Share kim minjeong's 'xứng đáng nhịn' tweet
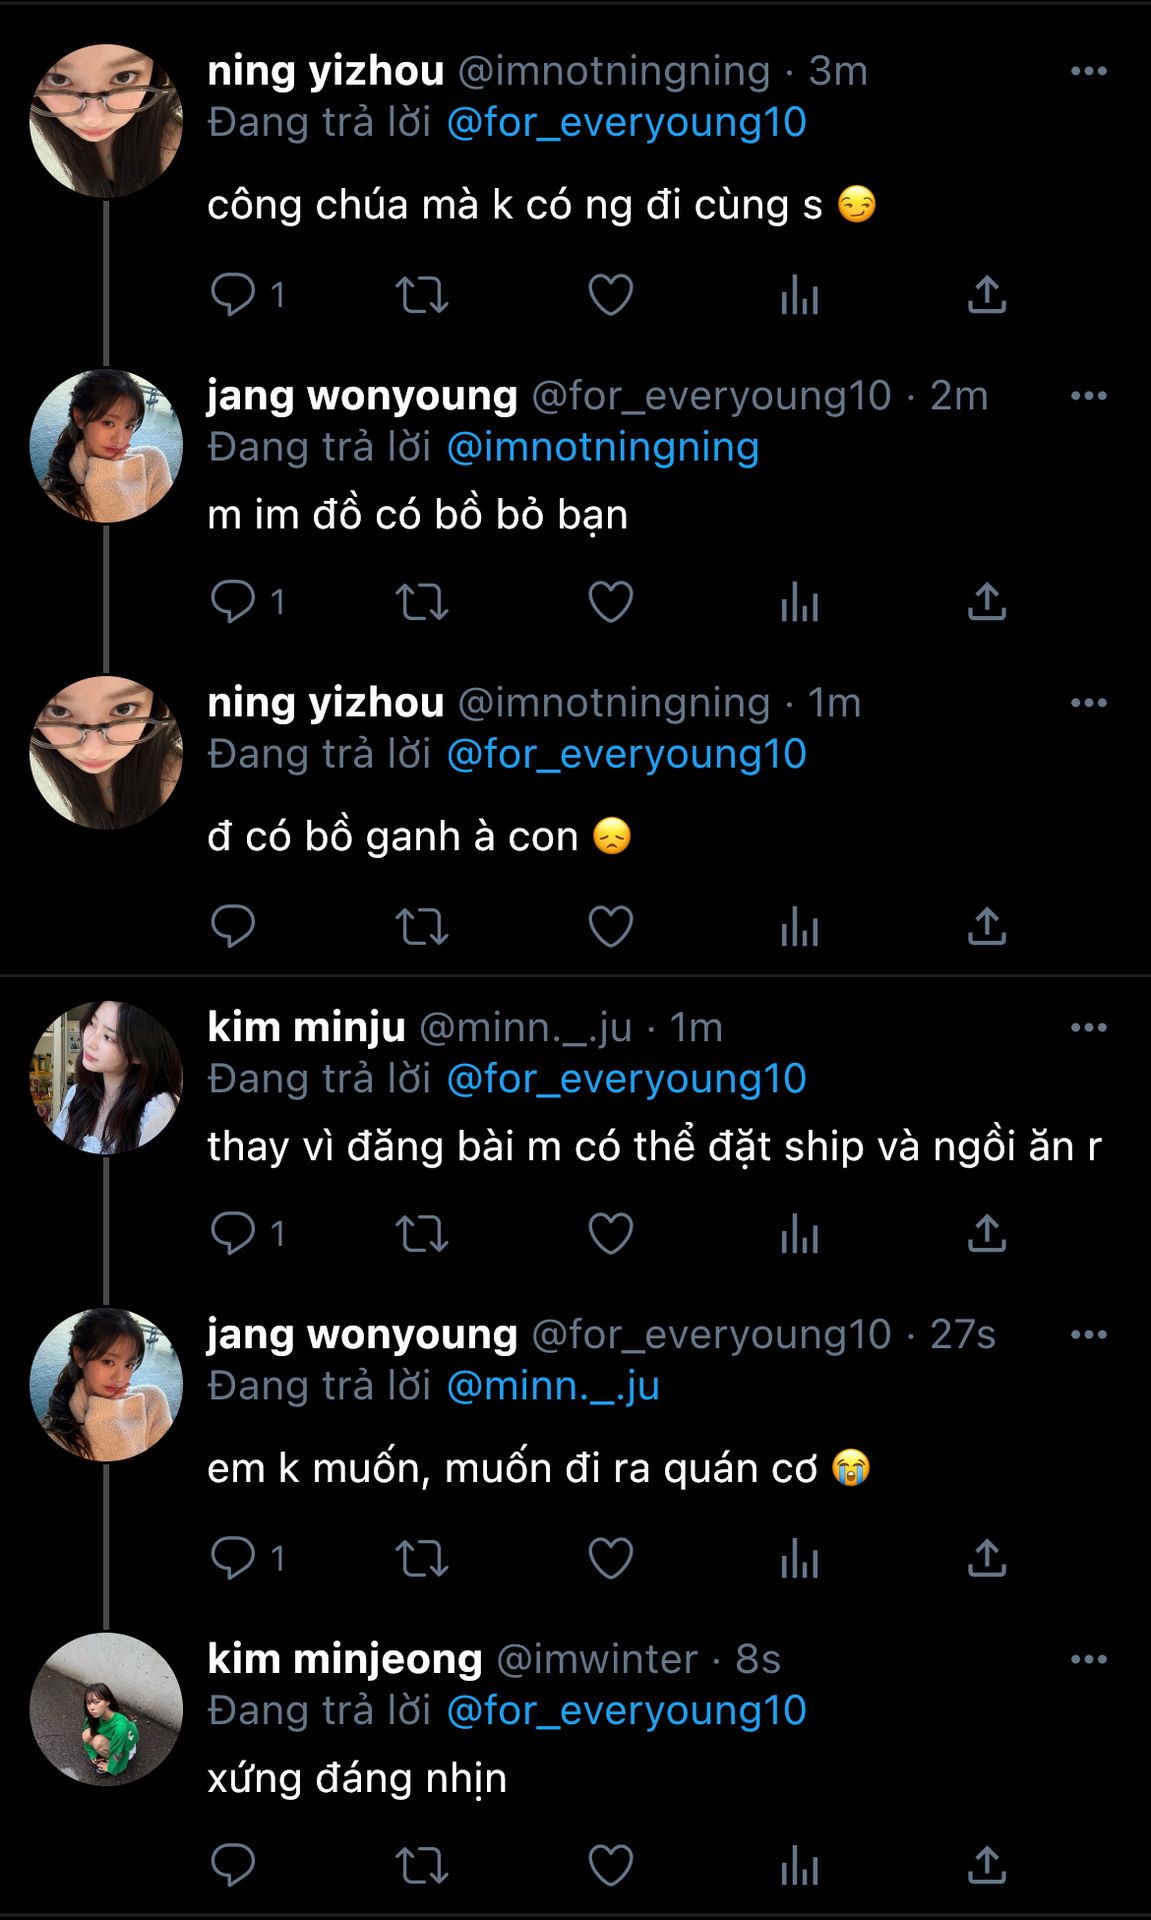Viewport: 1151px width, 1920px height. click(x=986, y=1865)
